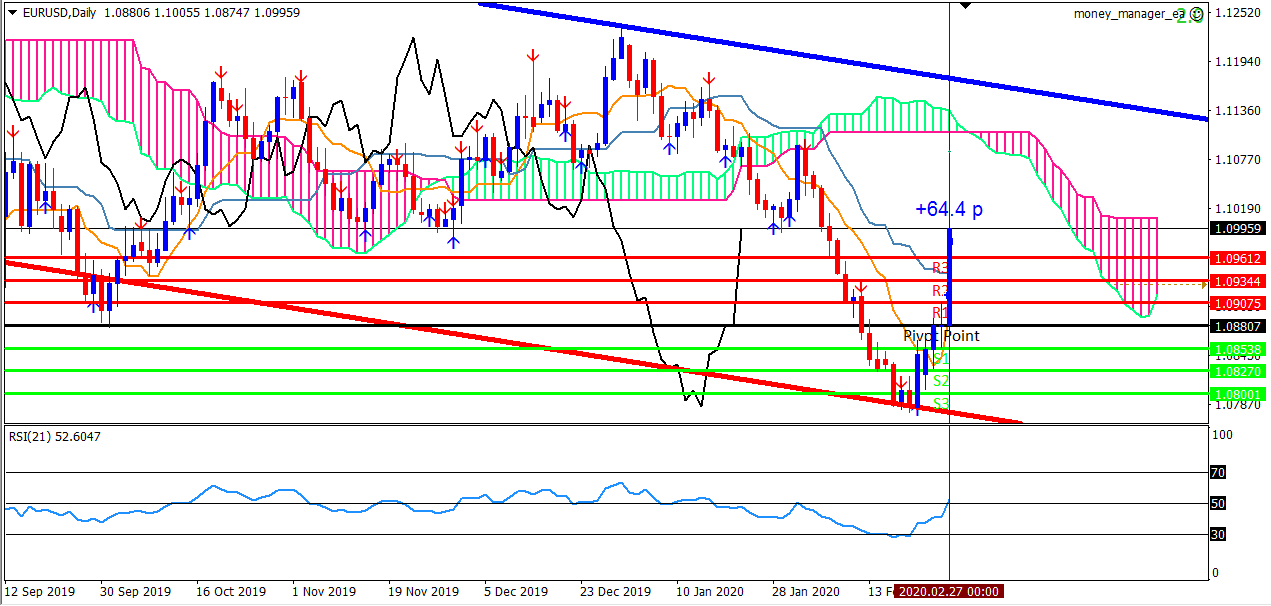This screenshot has width=1271, height=606.
Task: Click the RSI scale level 70
Action: coord(1218,472)
